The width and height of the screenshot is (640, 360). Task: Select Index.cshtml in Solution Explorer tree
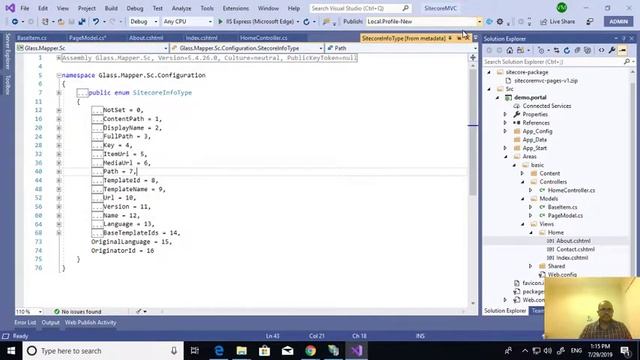(x=572, y=258)
